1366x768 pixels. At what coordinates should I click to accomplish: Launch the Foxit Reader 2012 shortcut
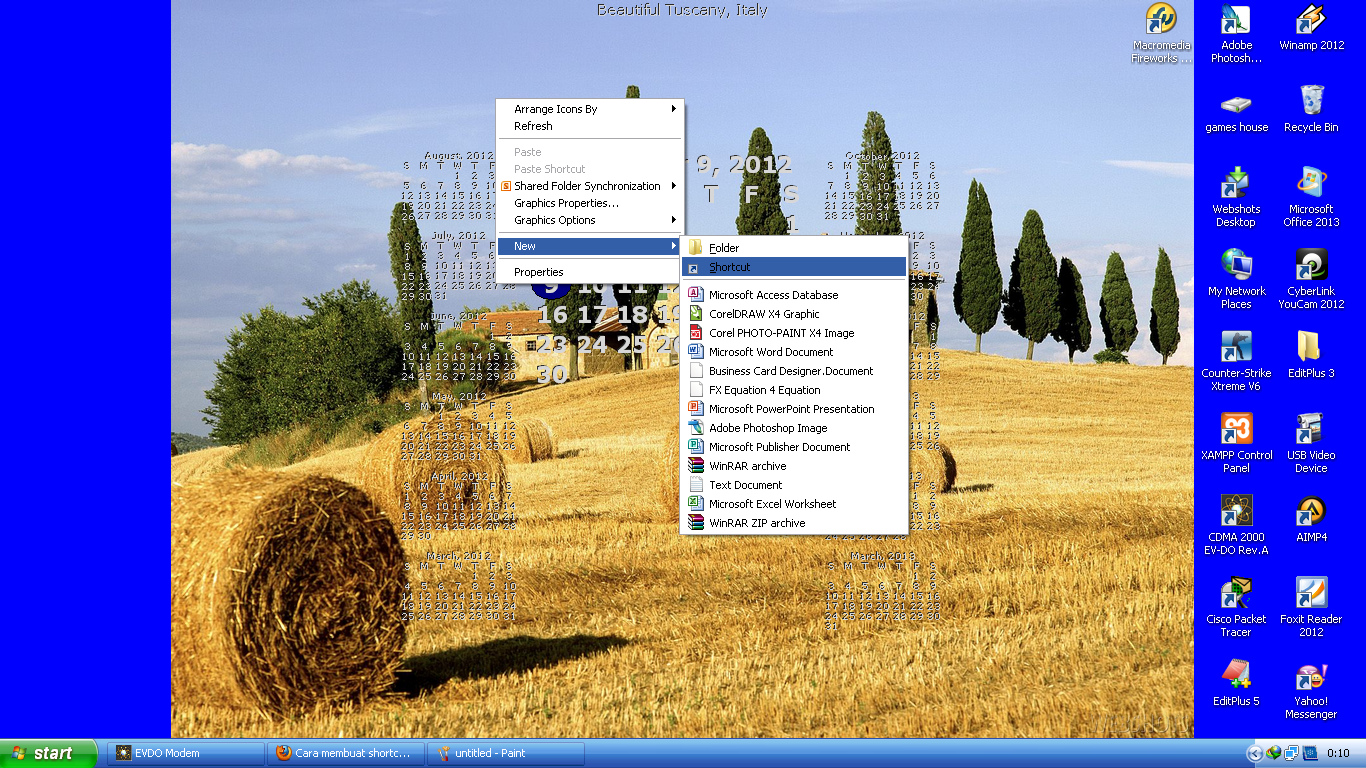click(1311, 608)
